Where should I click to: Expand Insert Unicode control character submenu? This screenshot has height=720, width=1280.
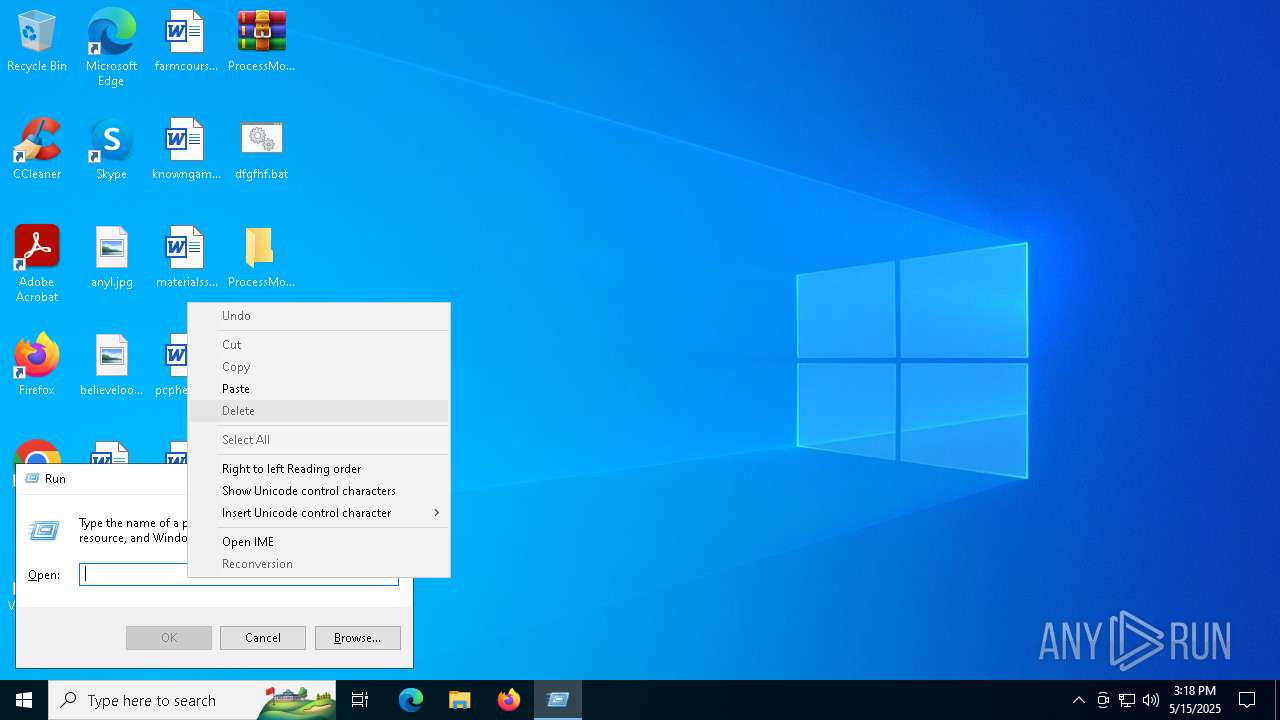point(319,513)
